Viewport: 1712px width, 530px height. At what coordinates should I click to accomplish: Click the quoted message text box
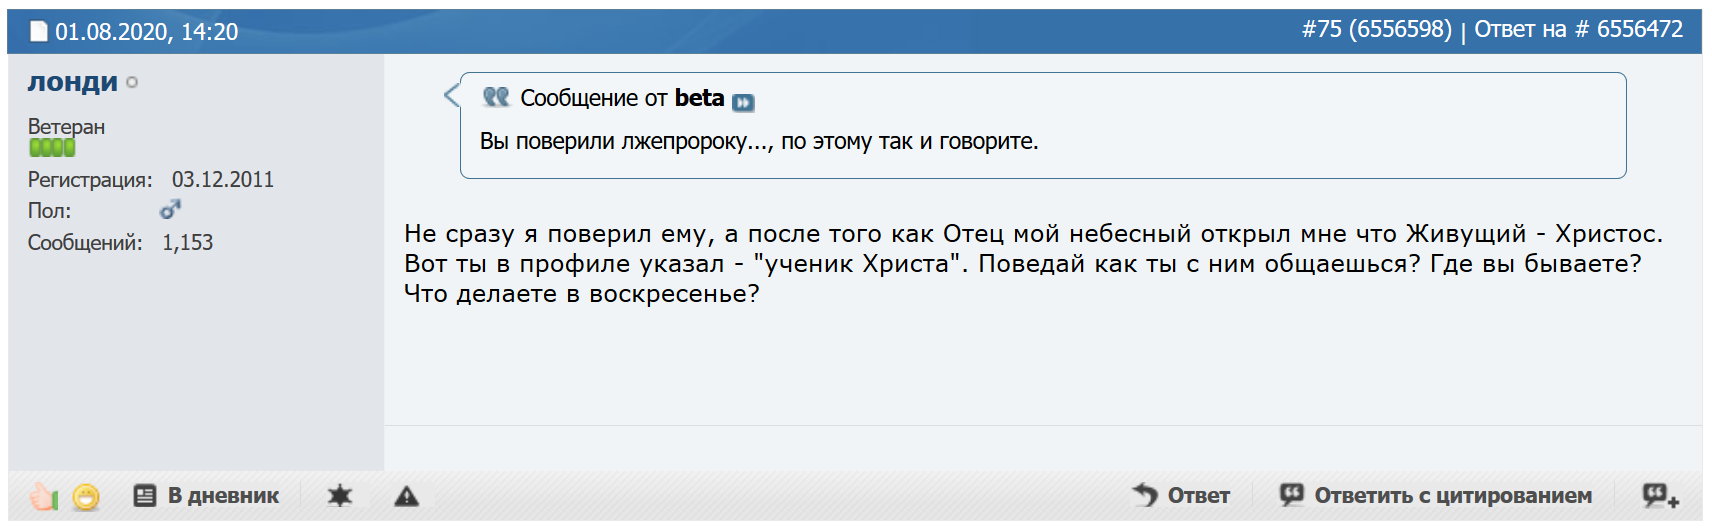coord(1043,126)
